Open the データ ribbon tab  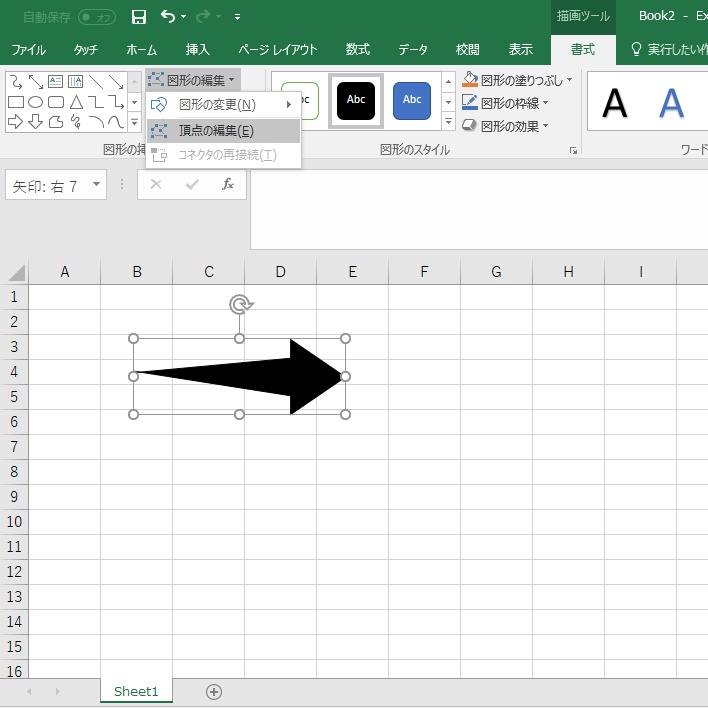pyautogui.click(x=413, y=49)
